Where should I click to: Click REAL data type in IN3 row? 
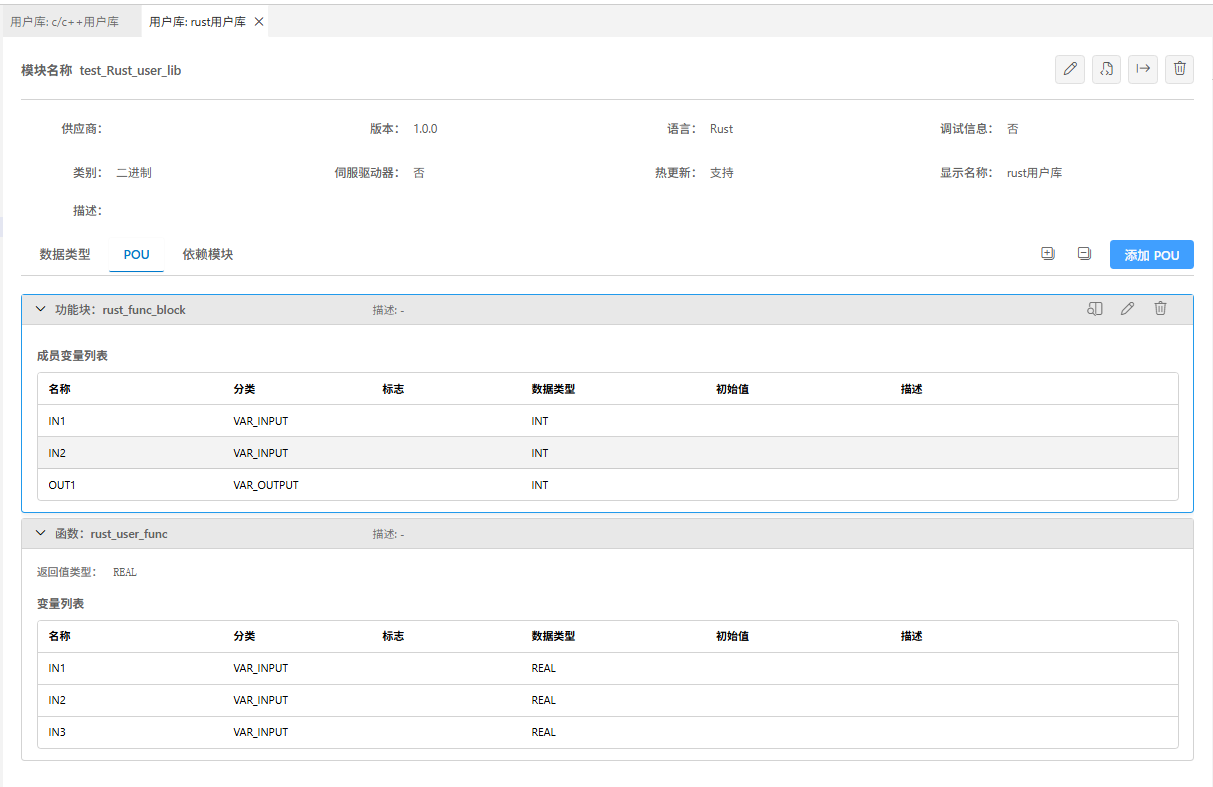click(x=543, y=732)
